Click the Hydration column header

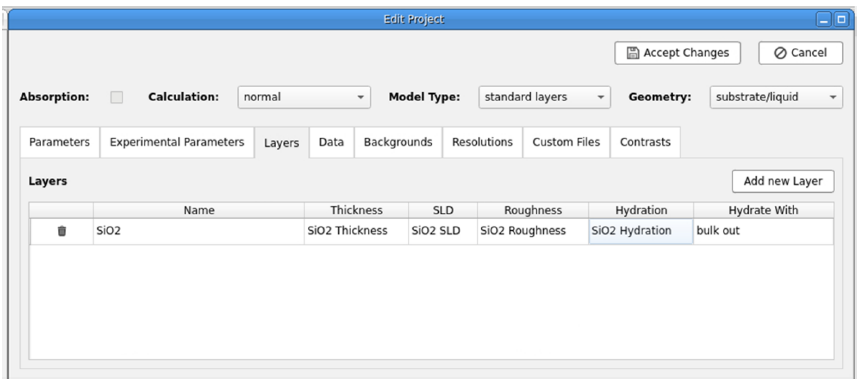pos(641,210)
